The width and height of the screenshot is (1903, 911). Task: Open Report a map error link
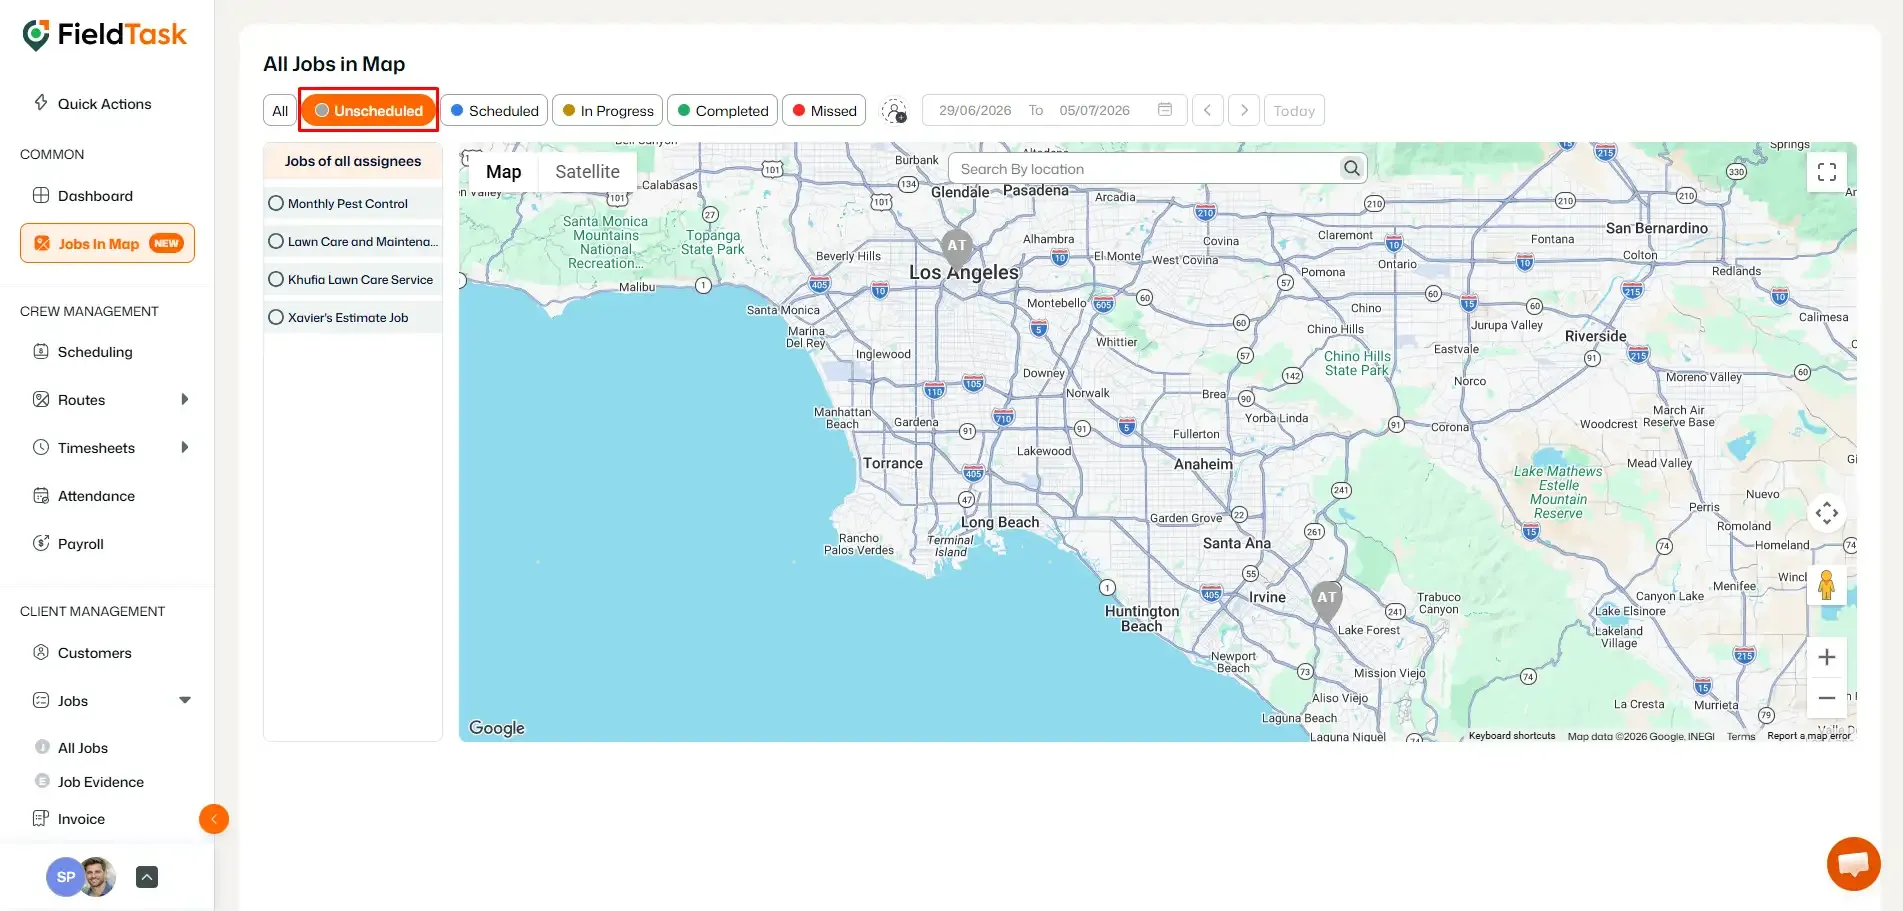(x=1809, y=736)
